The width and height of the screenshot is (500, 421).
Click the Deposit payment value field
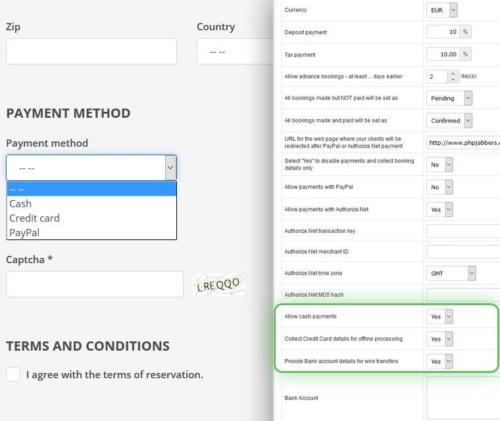[x=443, y=32]
